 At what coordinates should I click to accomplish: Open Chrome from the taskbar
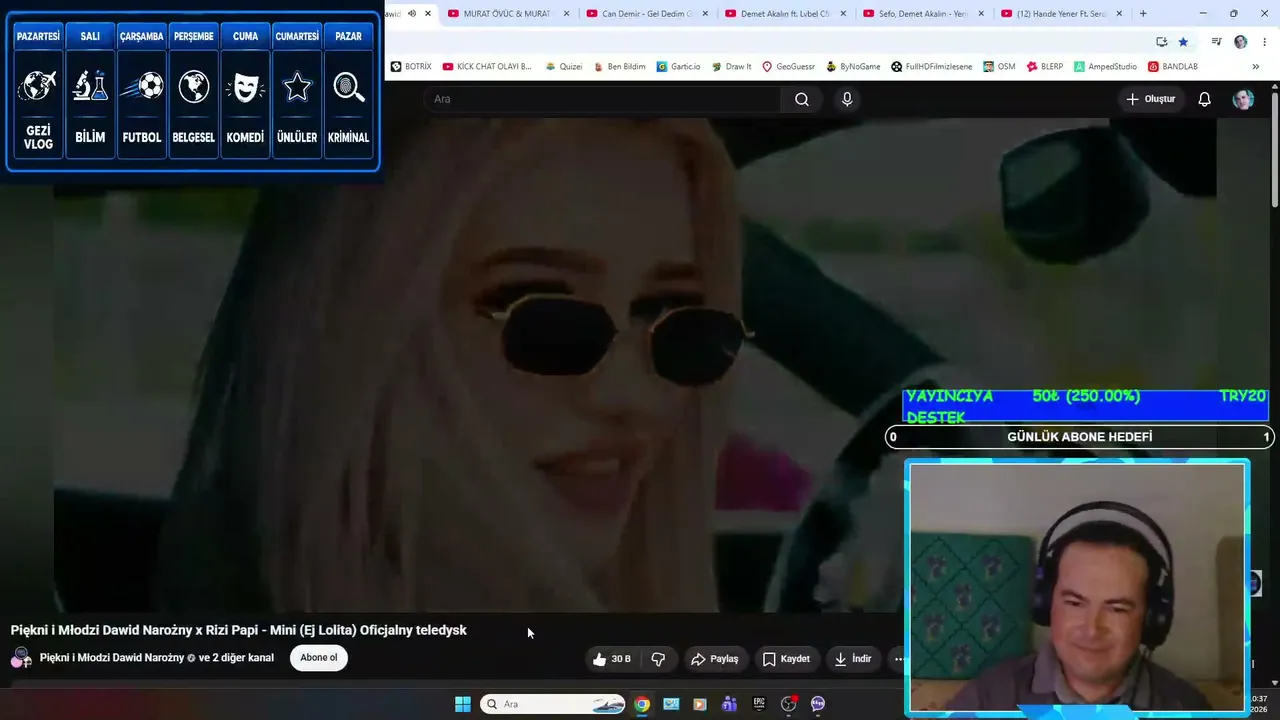[x=642, y=704]
